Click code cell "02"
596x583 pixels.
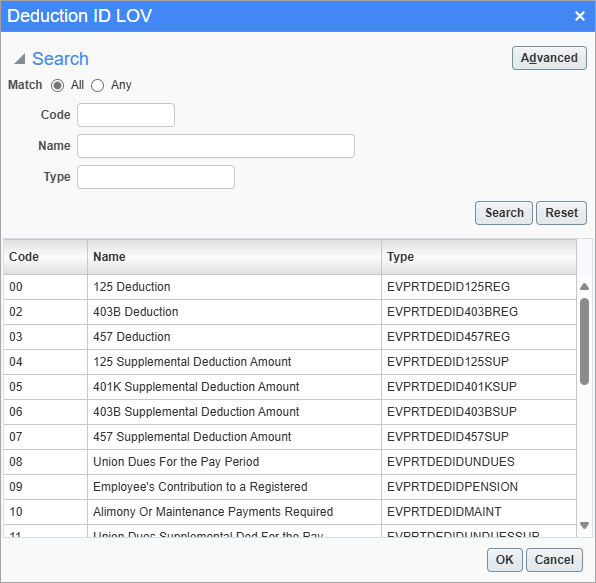46,312
